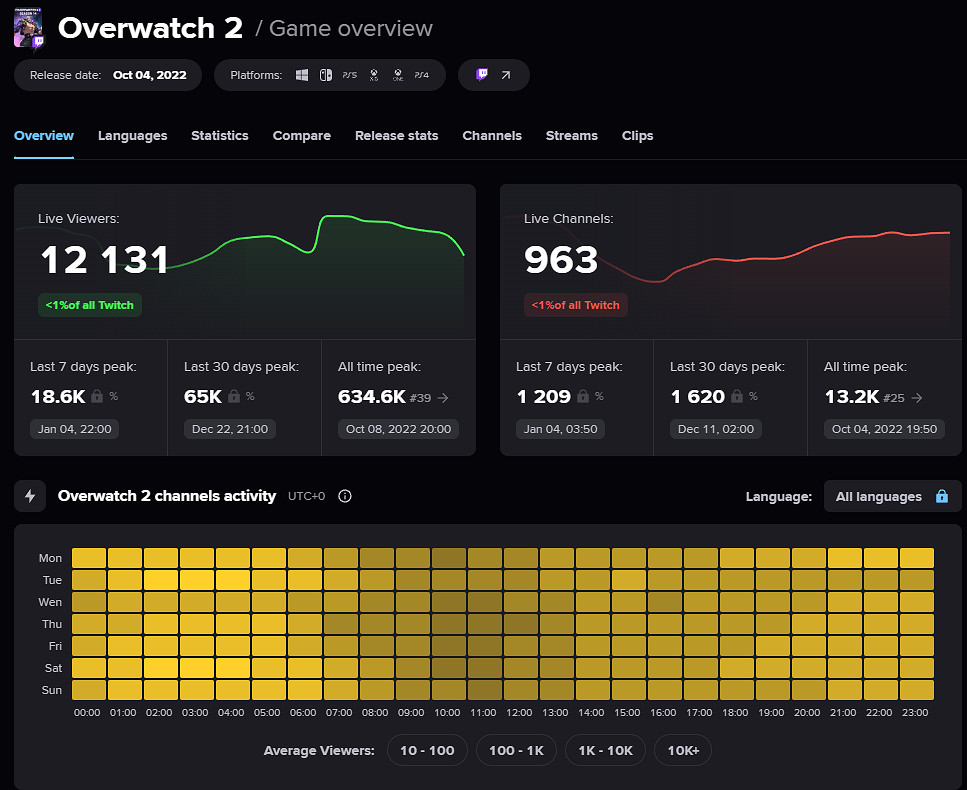The height and width of the screenshot is (790, 967).
Task: Click arrow next to 13.2K channels peak
Action: [x=915, y=398]
